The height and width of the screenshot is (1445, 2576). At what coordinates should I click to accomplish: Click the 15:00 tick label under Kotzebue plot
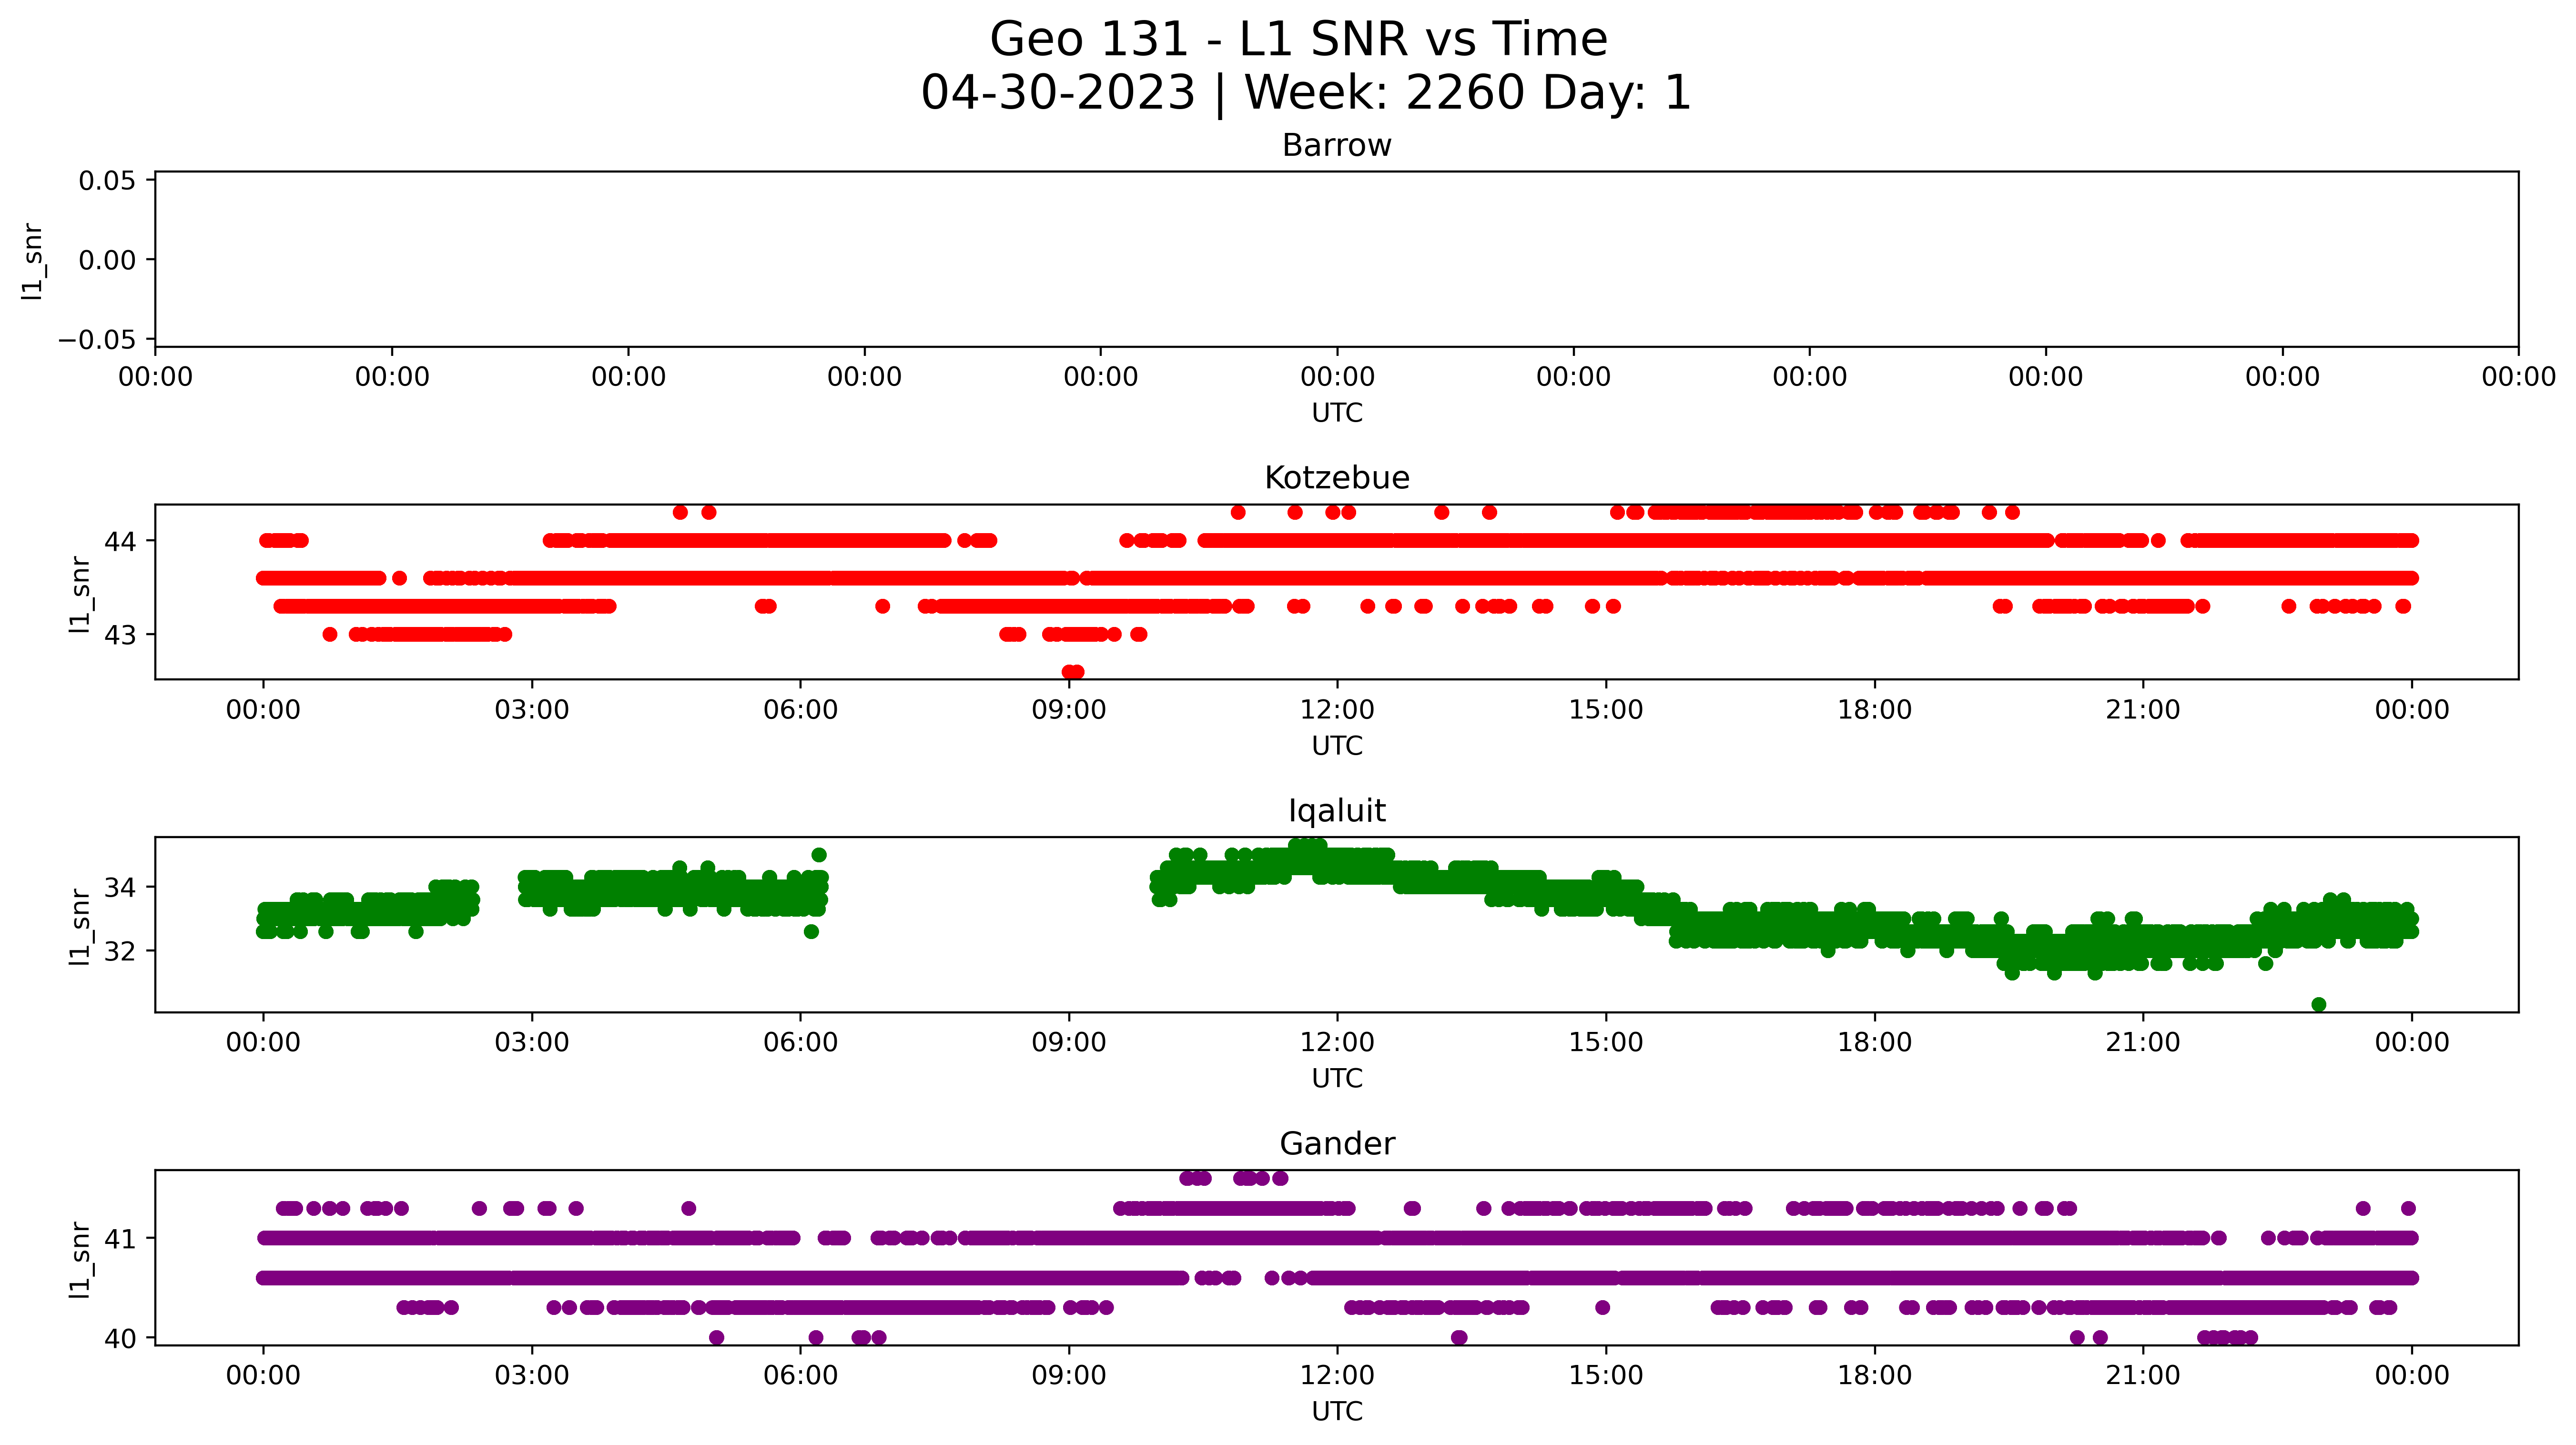1606,710
